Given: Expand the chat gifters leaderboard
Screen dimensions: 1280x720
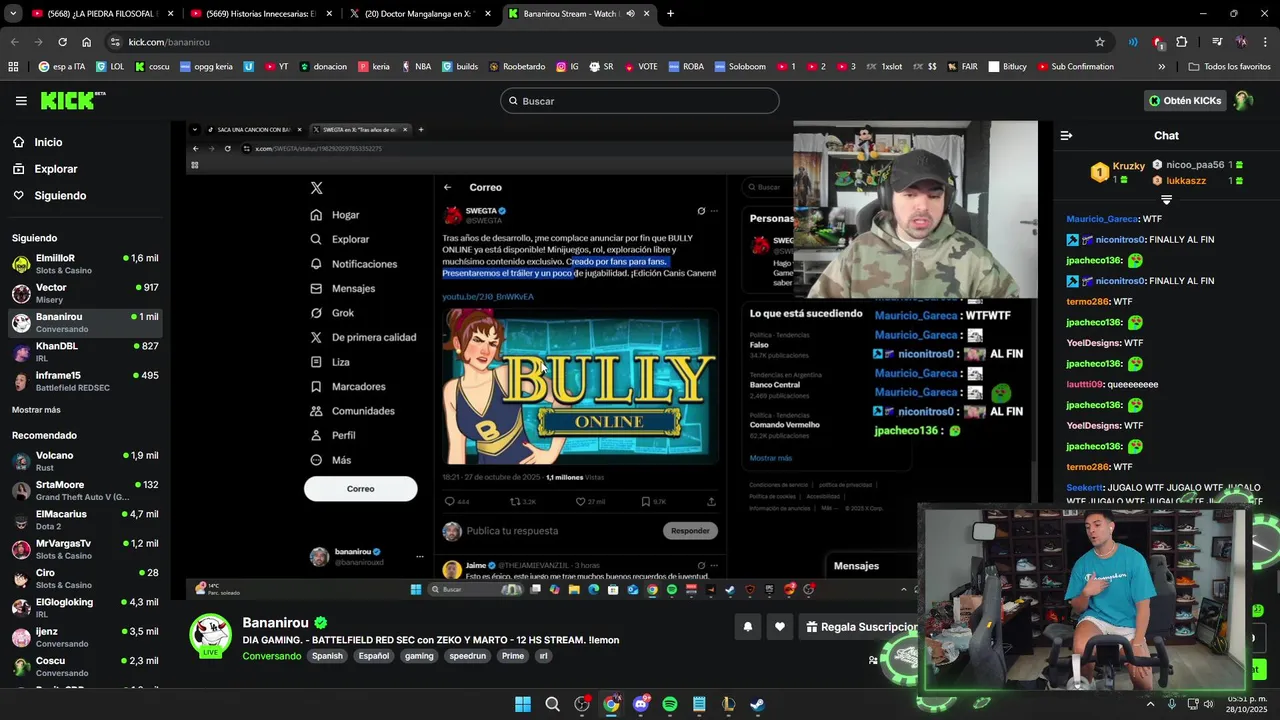Looking at the screenshot, I should pyautogui.click(x=1166, y=200).
